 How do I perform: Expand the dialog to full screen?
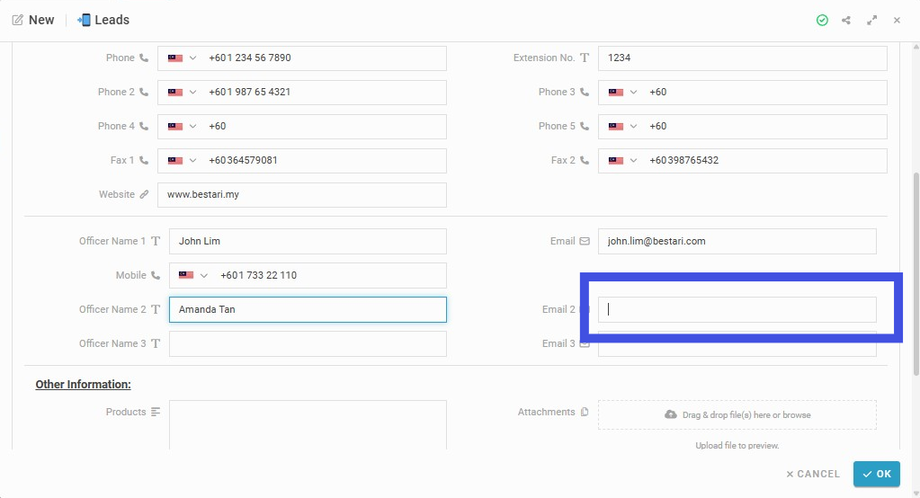click(x=872, y=20)
